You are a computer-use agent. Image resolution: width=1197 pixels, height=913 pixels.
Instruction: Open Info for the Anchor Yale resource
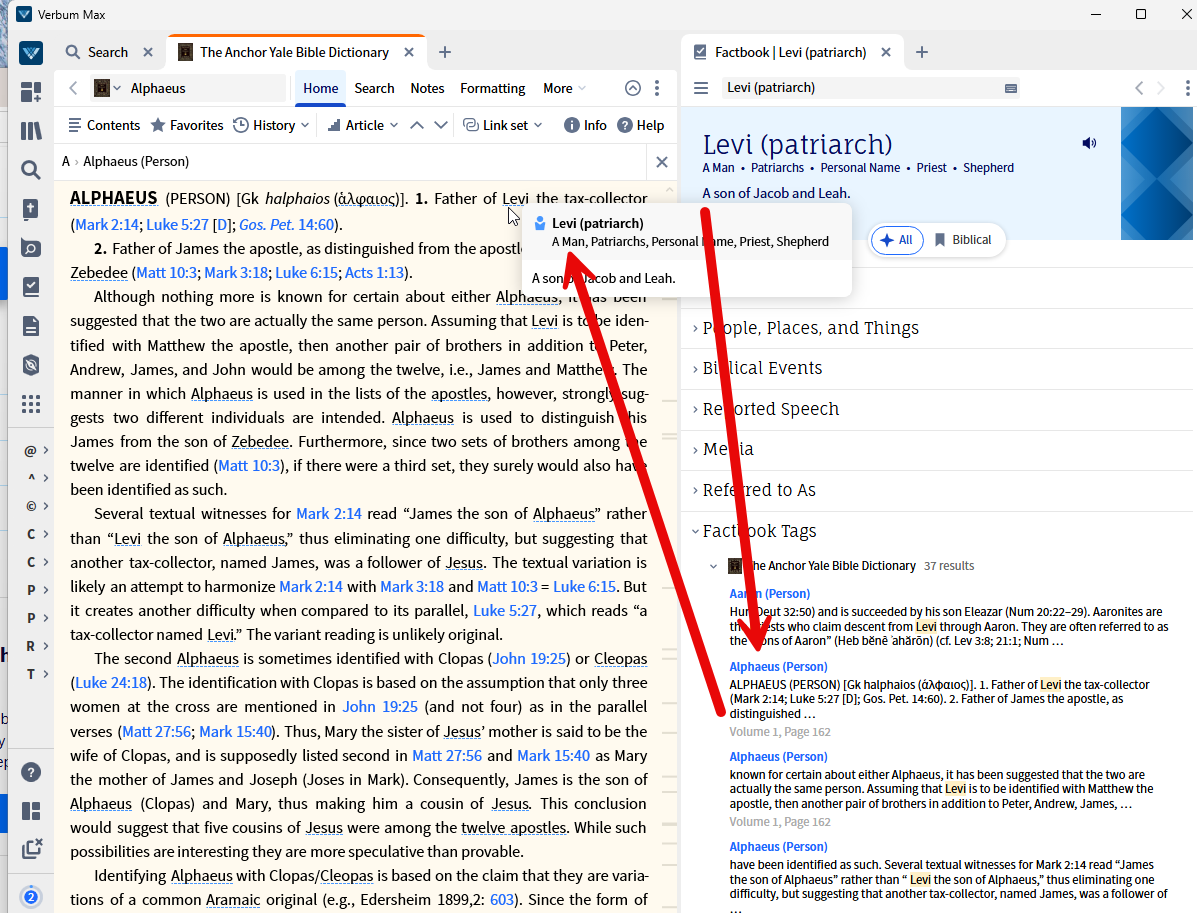click(x=585, y=125)
